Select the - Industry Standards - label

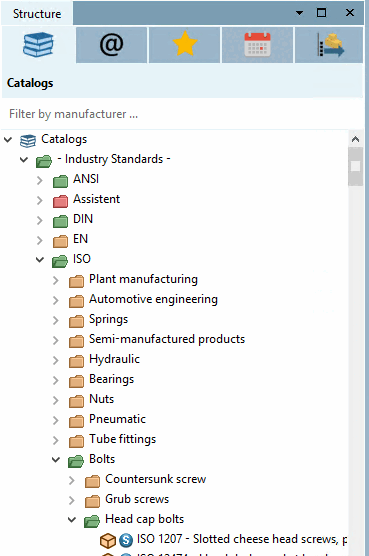click(x=114, y=159)
